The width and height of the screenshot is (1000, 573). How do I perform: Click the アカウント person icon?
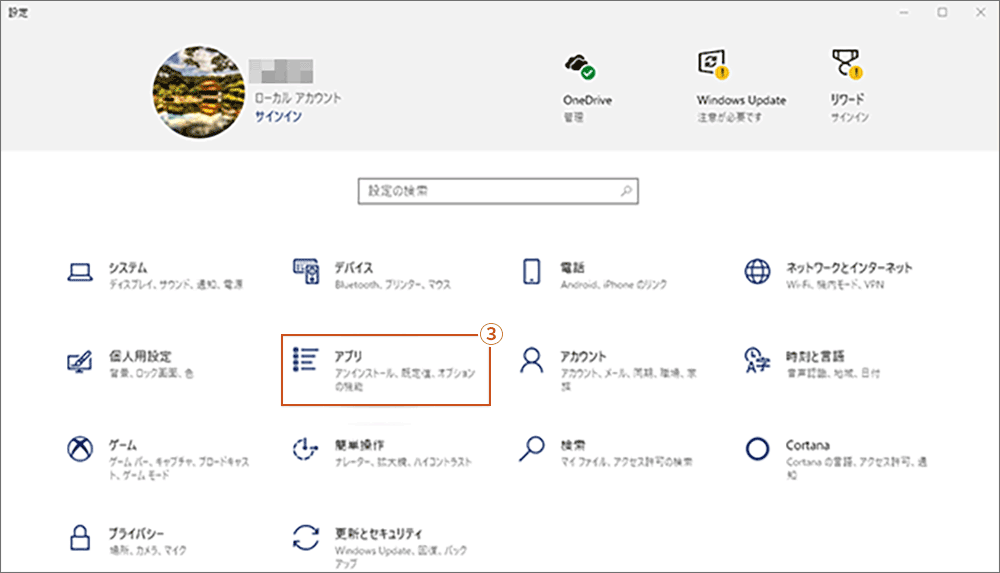[531, 360]
